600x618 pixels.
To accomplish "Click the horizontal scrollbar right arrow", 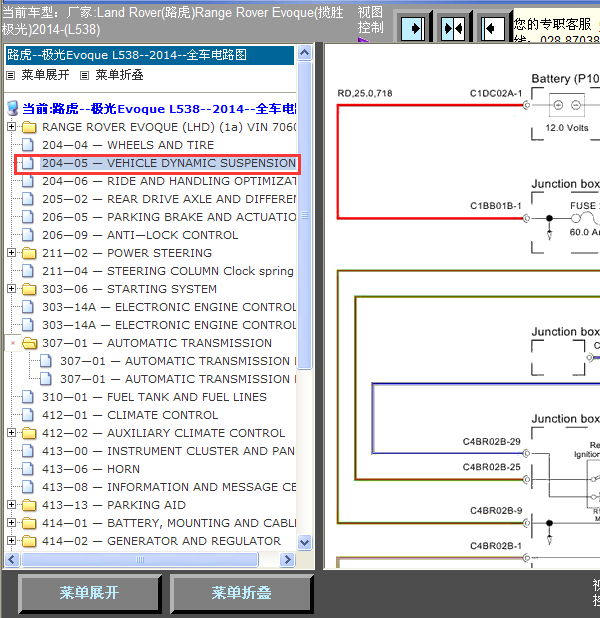I will tap(287, 559).
